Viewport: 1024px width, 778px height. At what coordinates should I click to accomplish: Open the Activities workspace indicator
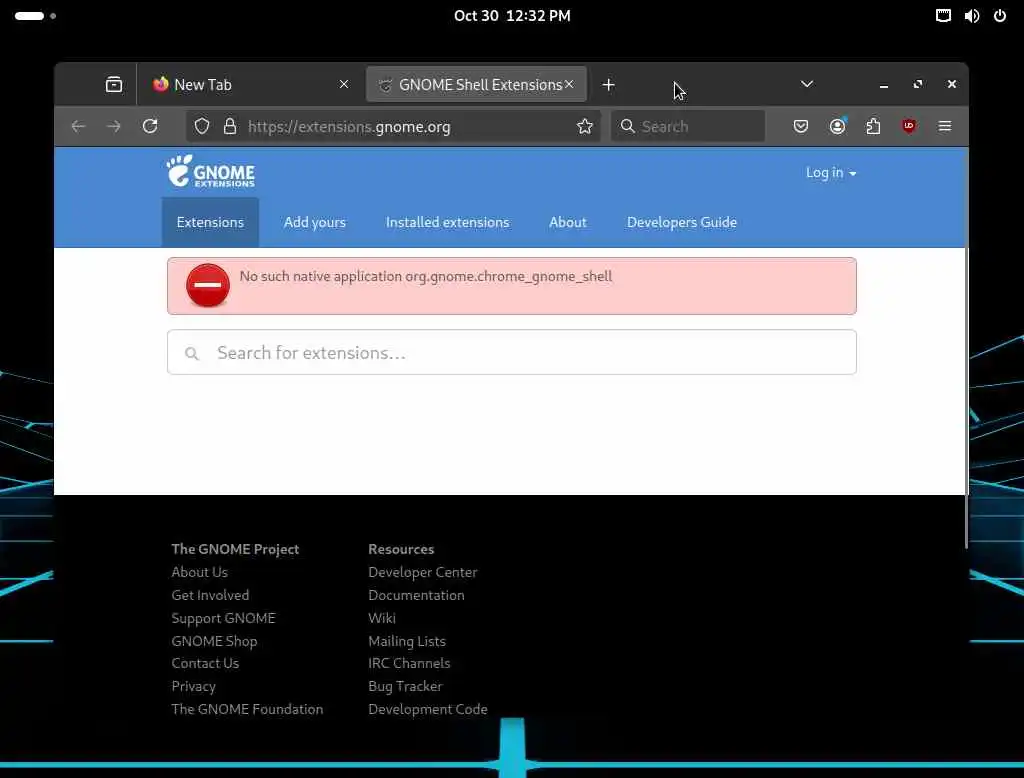point(35,16)
